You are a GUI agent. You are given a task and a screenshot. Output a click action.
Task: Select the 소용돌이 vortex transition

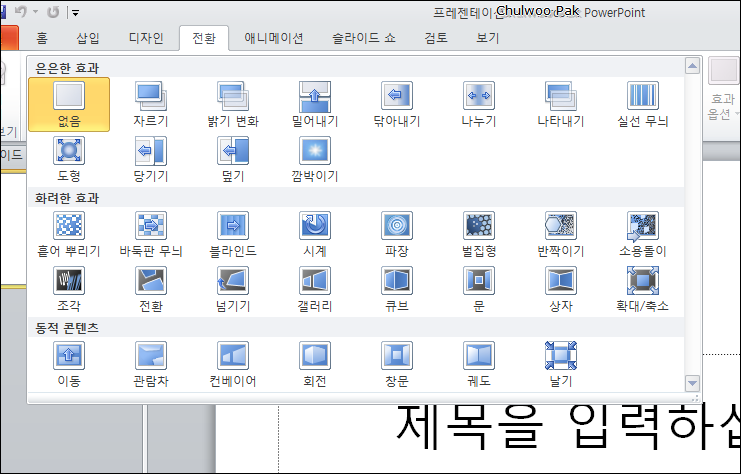point(643,233)
